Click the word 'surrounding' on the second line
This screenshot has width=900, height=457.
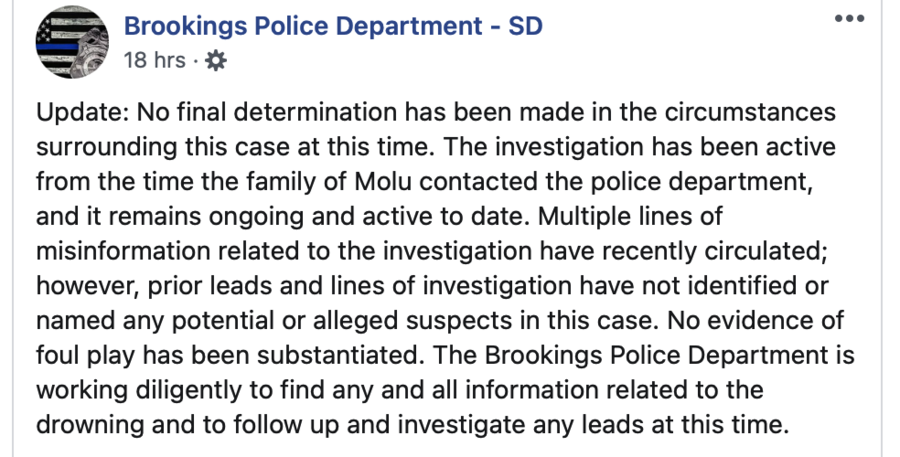(107, 148)
